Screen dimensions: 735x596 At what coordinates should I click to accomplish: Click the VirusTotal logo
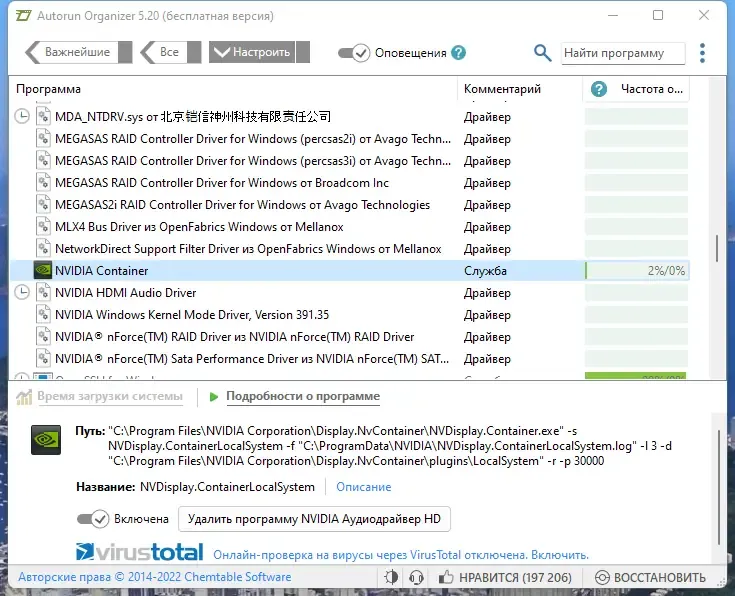[x=140, y=552]
